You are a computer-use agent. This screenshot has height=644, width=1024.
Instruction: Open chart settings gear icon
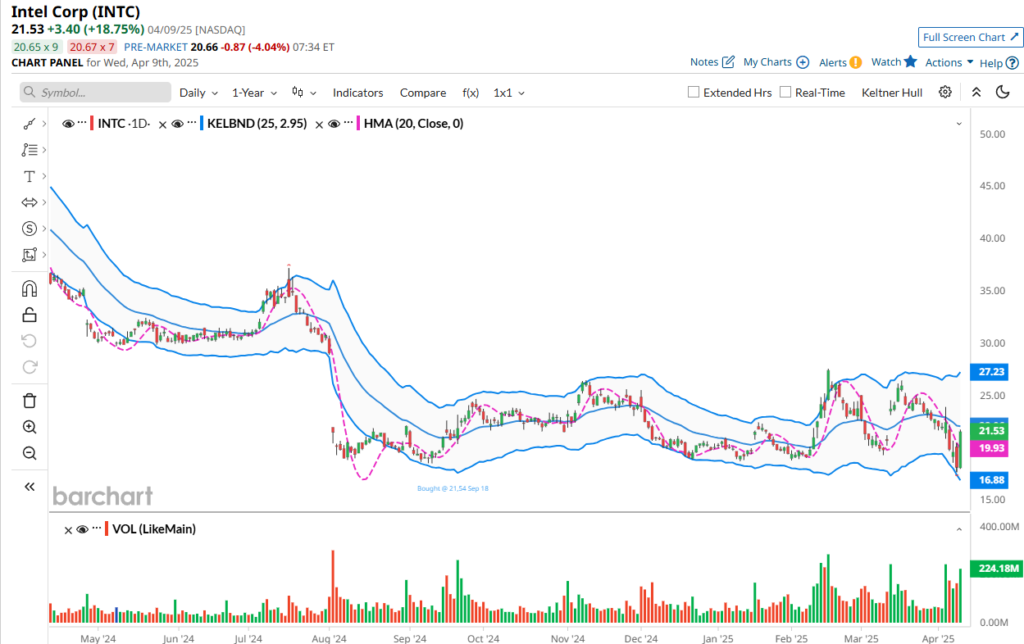pyautogui.click(x=945, y=92)
